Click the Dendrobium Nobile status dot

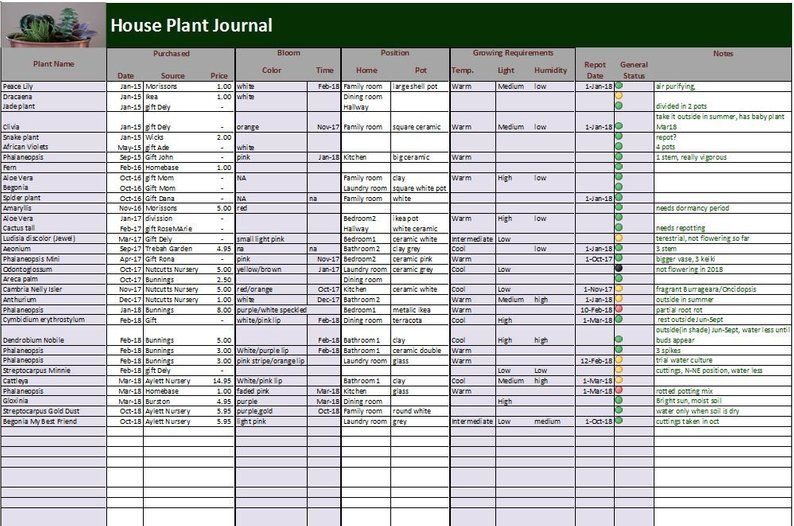click(x=618, y=340)
